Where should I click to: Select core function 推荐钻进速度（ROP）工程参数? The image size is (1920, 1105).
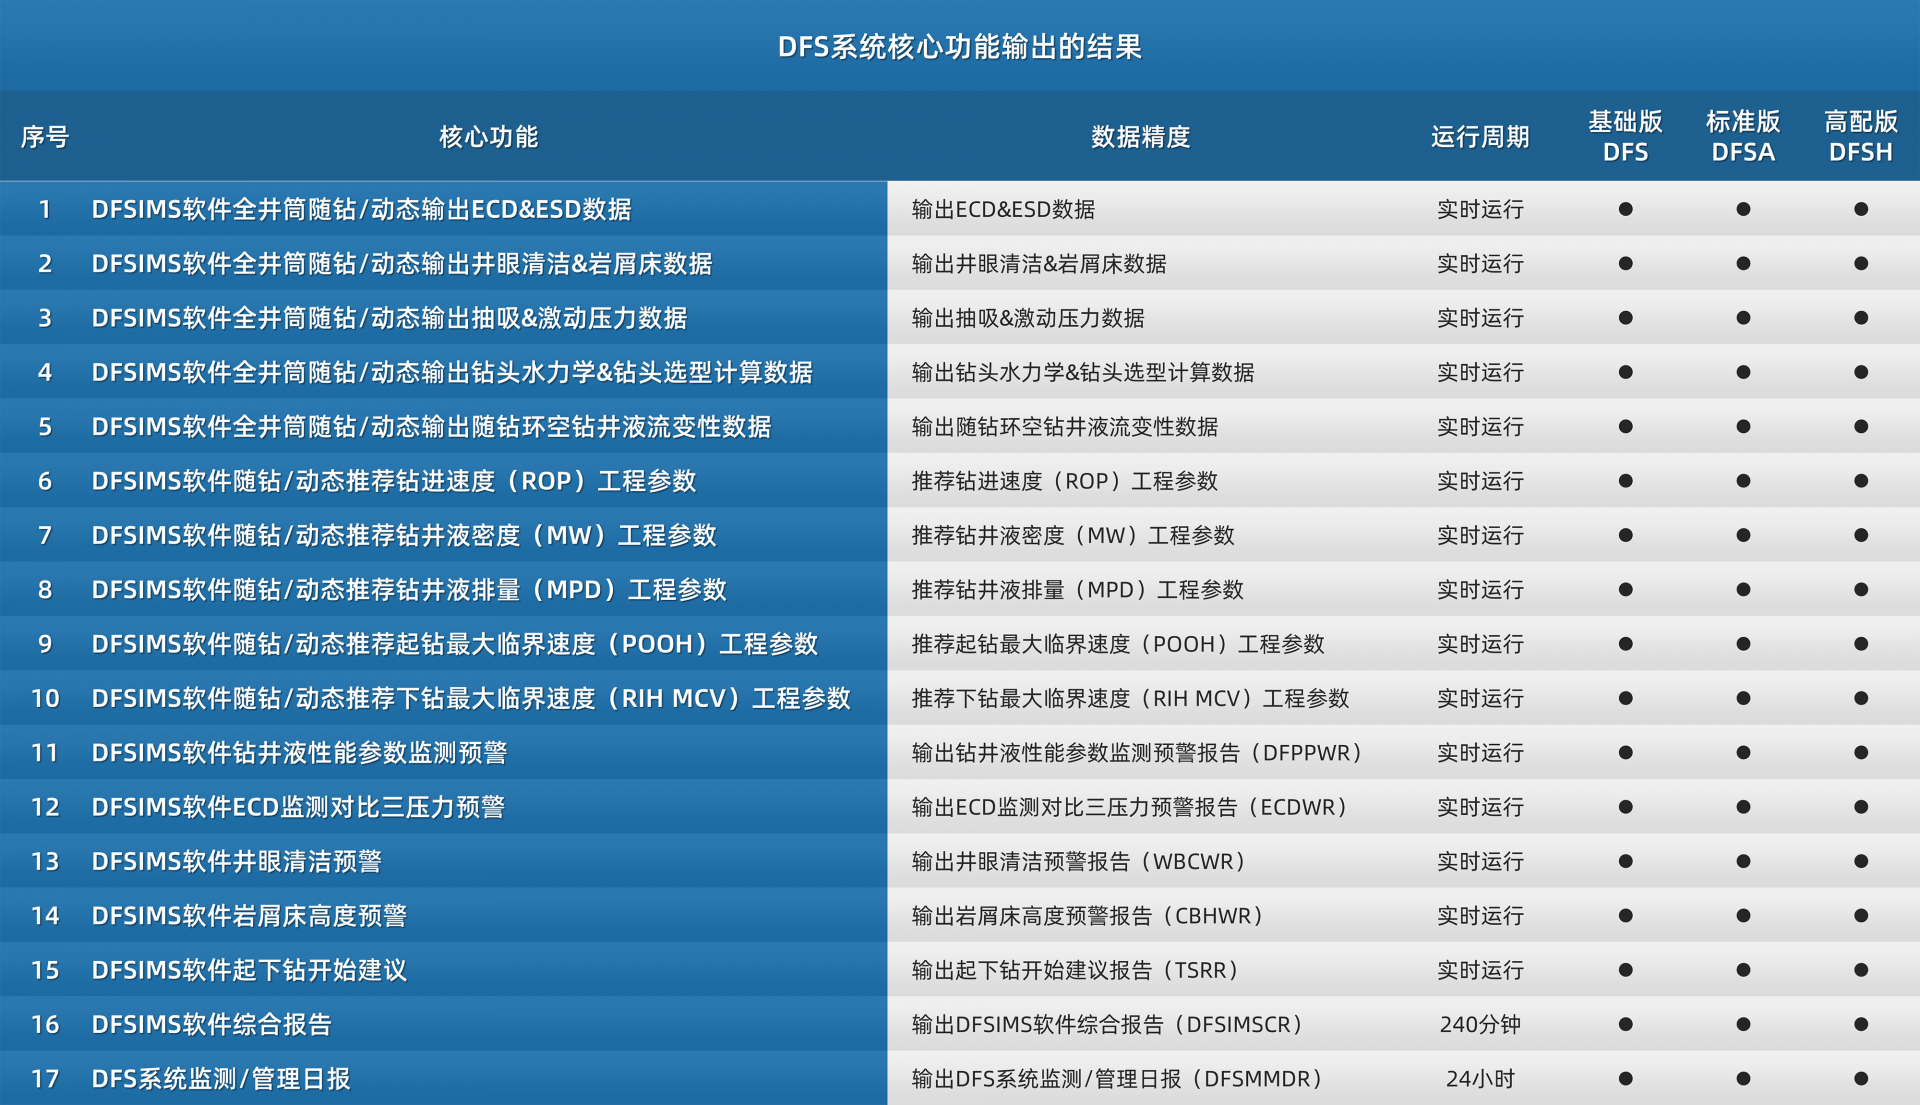[393, 481]
